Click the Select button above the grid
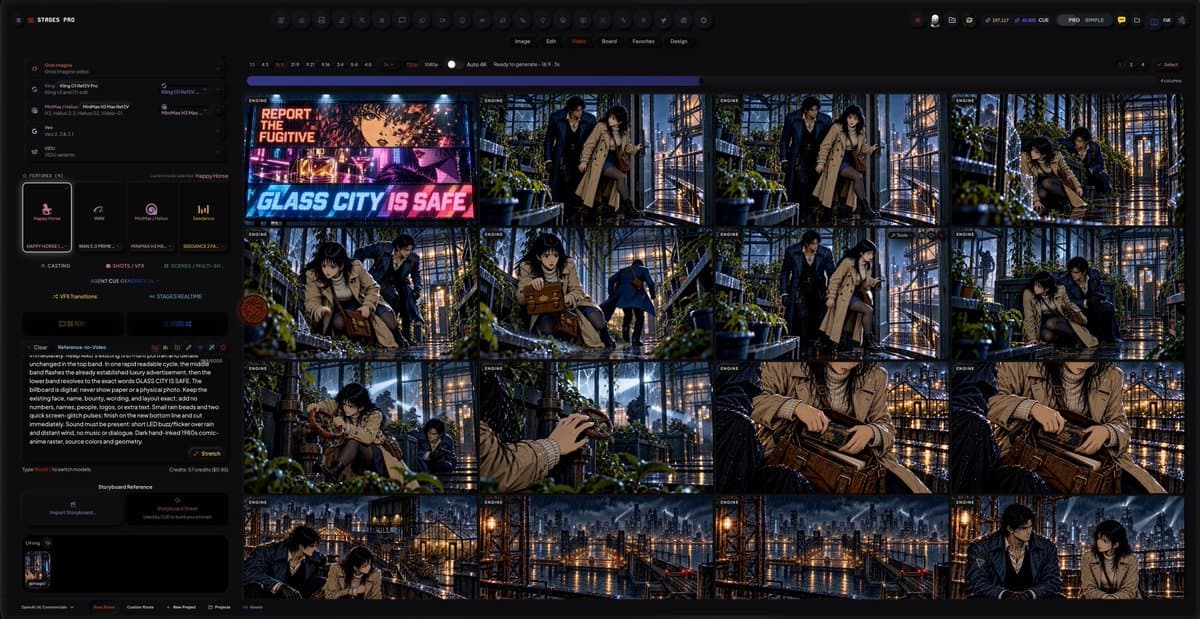 coord(1166,64)
